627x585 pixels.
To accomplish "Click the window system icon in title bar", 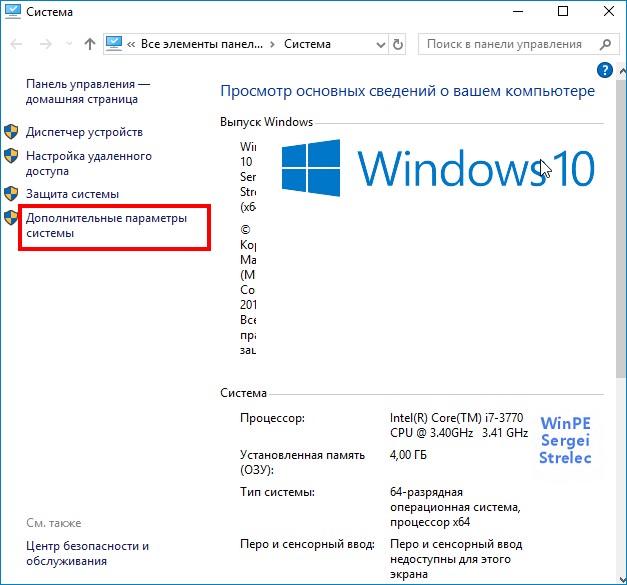I will 12,12.
